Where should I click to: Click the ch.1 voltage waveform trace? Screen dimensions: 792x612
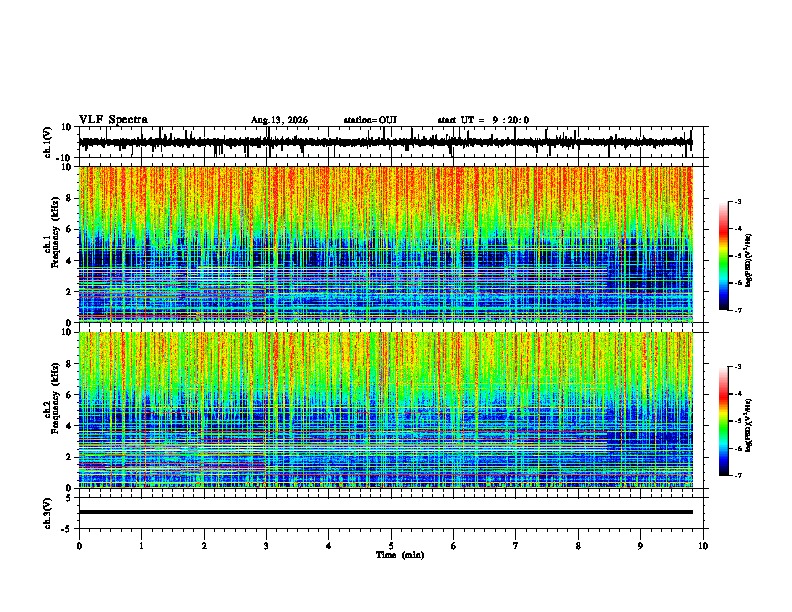385,142
